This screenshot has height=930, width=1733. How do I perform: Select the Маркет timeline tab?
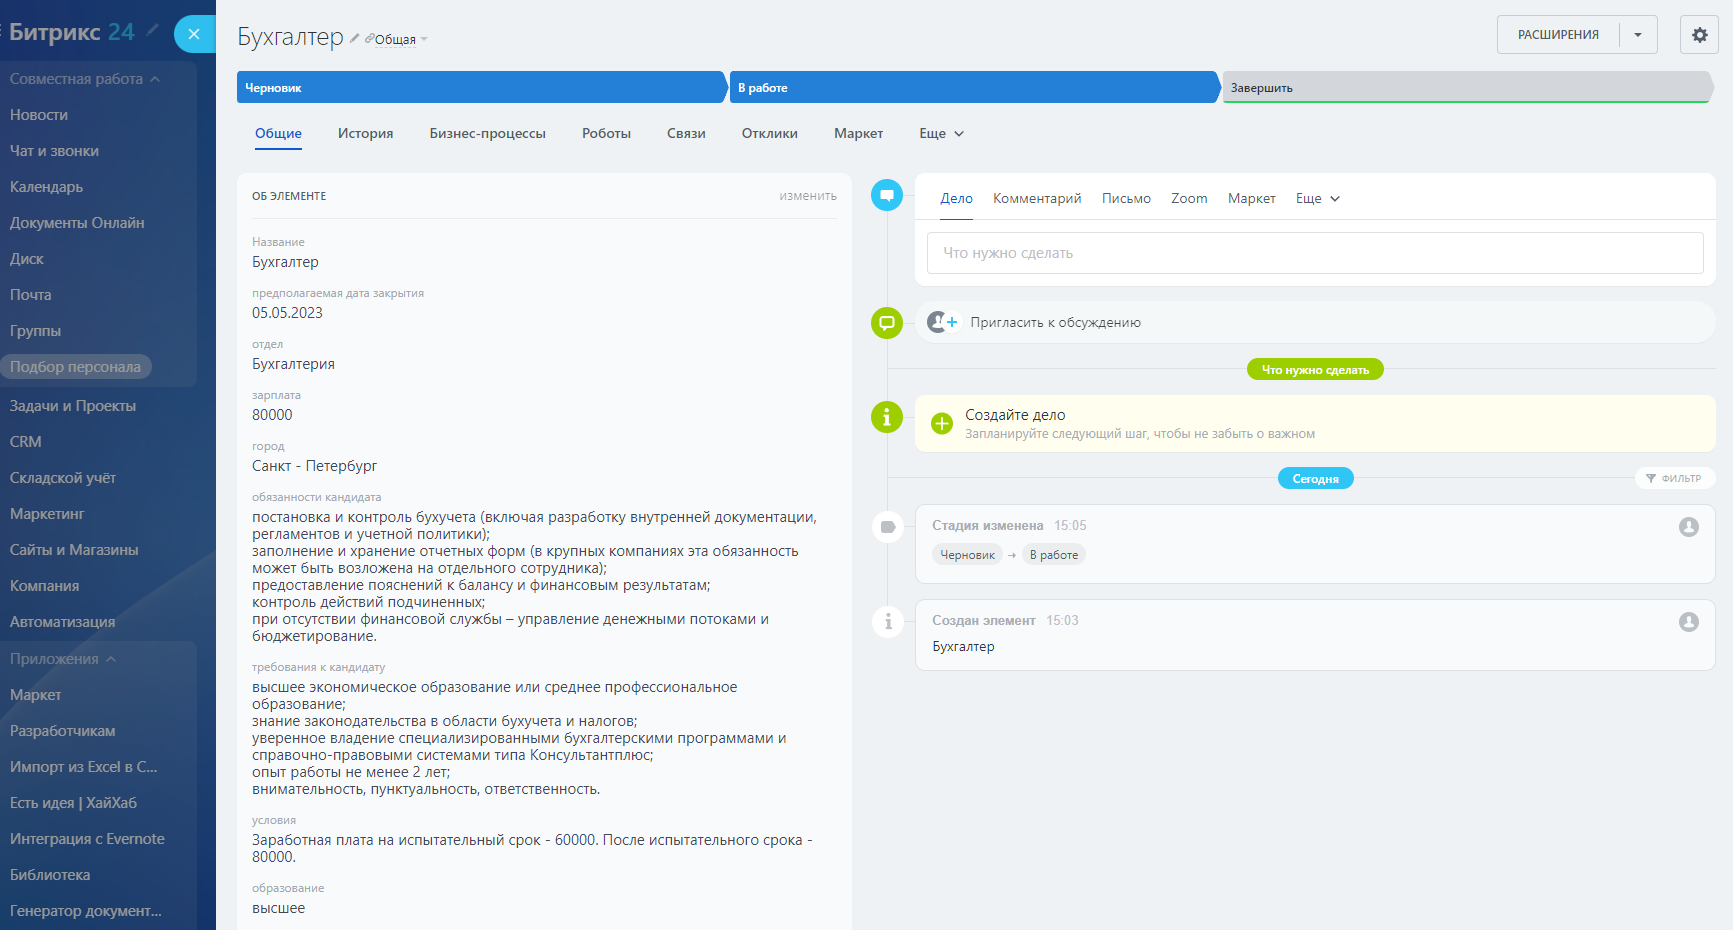pos(1251,199)
